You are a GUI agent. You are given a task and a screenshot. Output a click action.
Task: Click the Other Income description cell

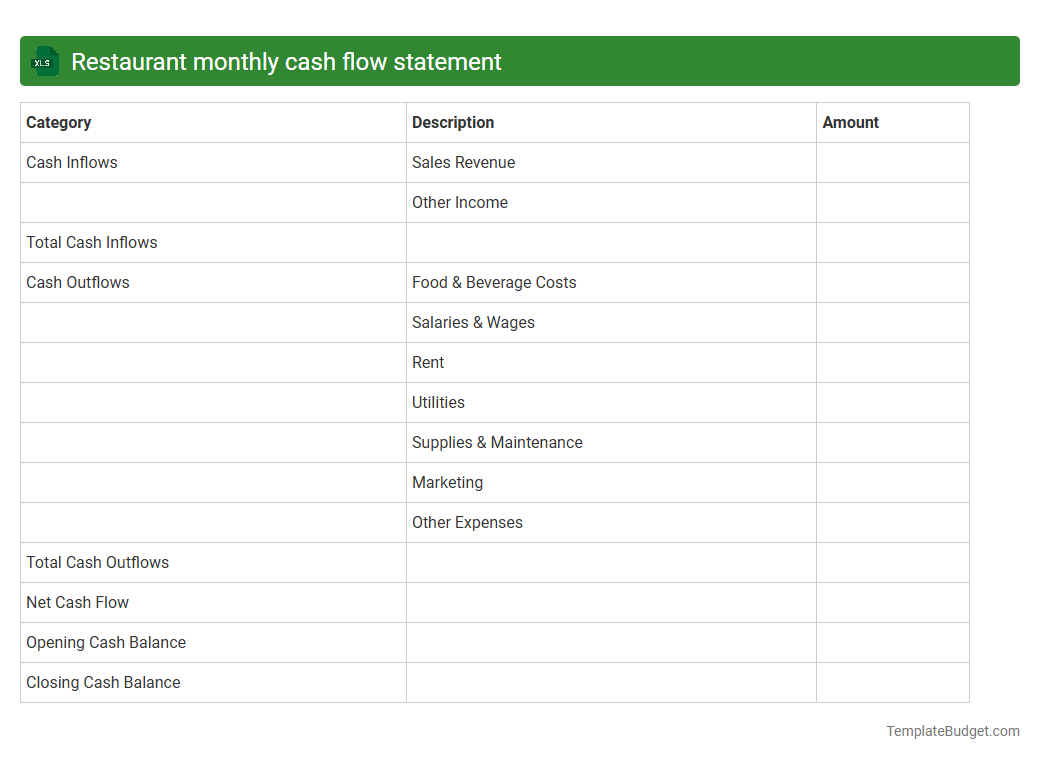click(460, 202)
